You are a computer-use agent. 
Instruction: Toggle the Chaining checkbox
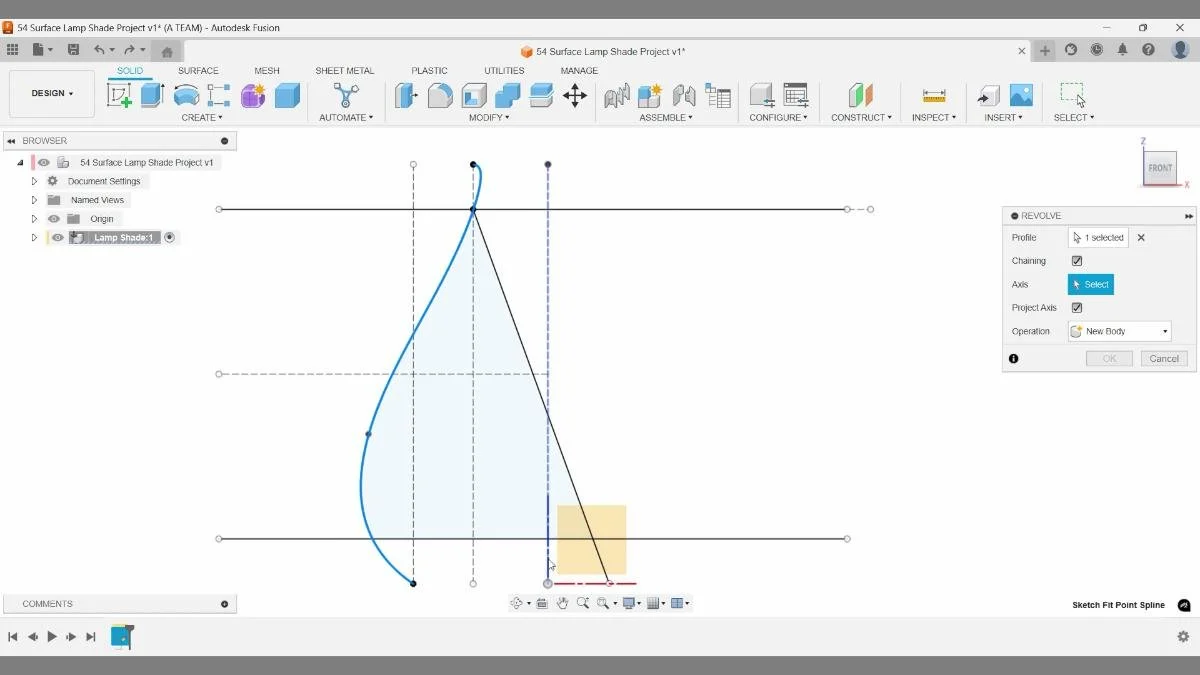click(1077, 261)
